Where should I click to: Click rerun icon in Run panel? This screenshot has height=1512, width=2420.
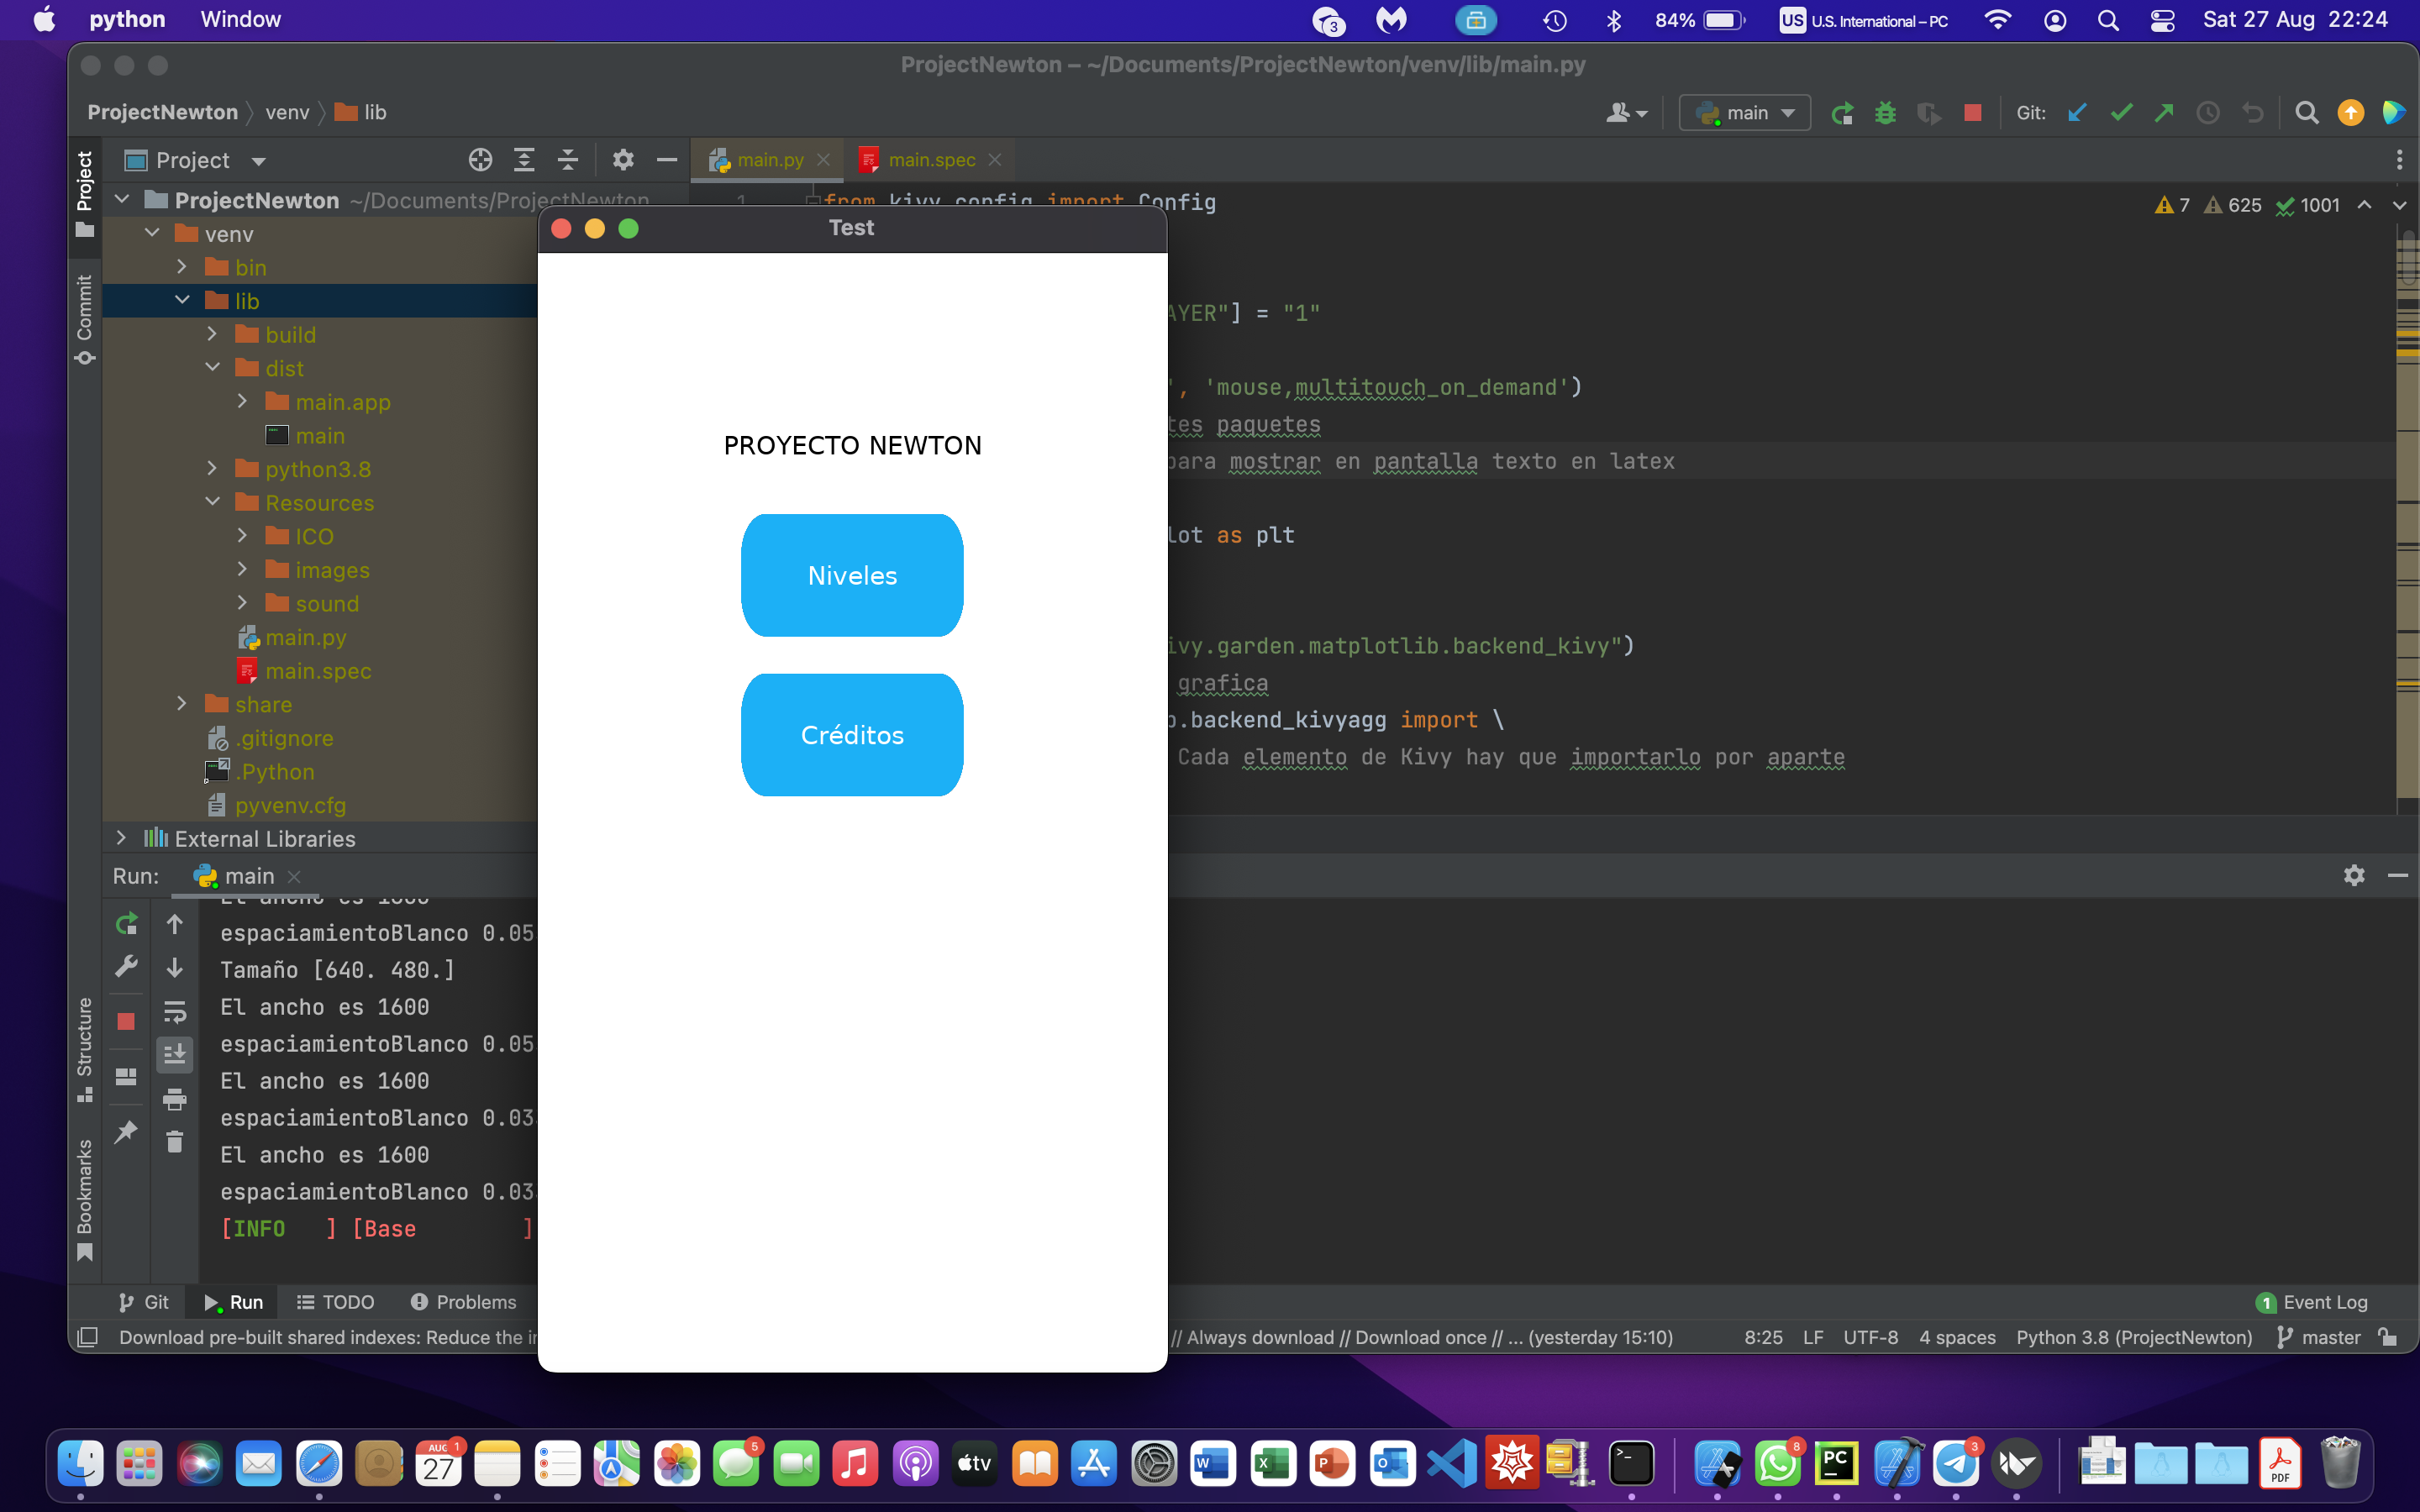[126, 924]
